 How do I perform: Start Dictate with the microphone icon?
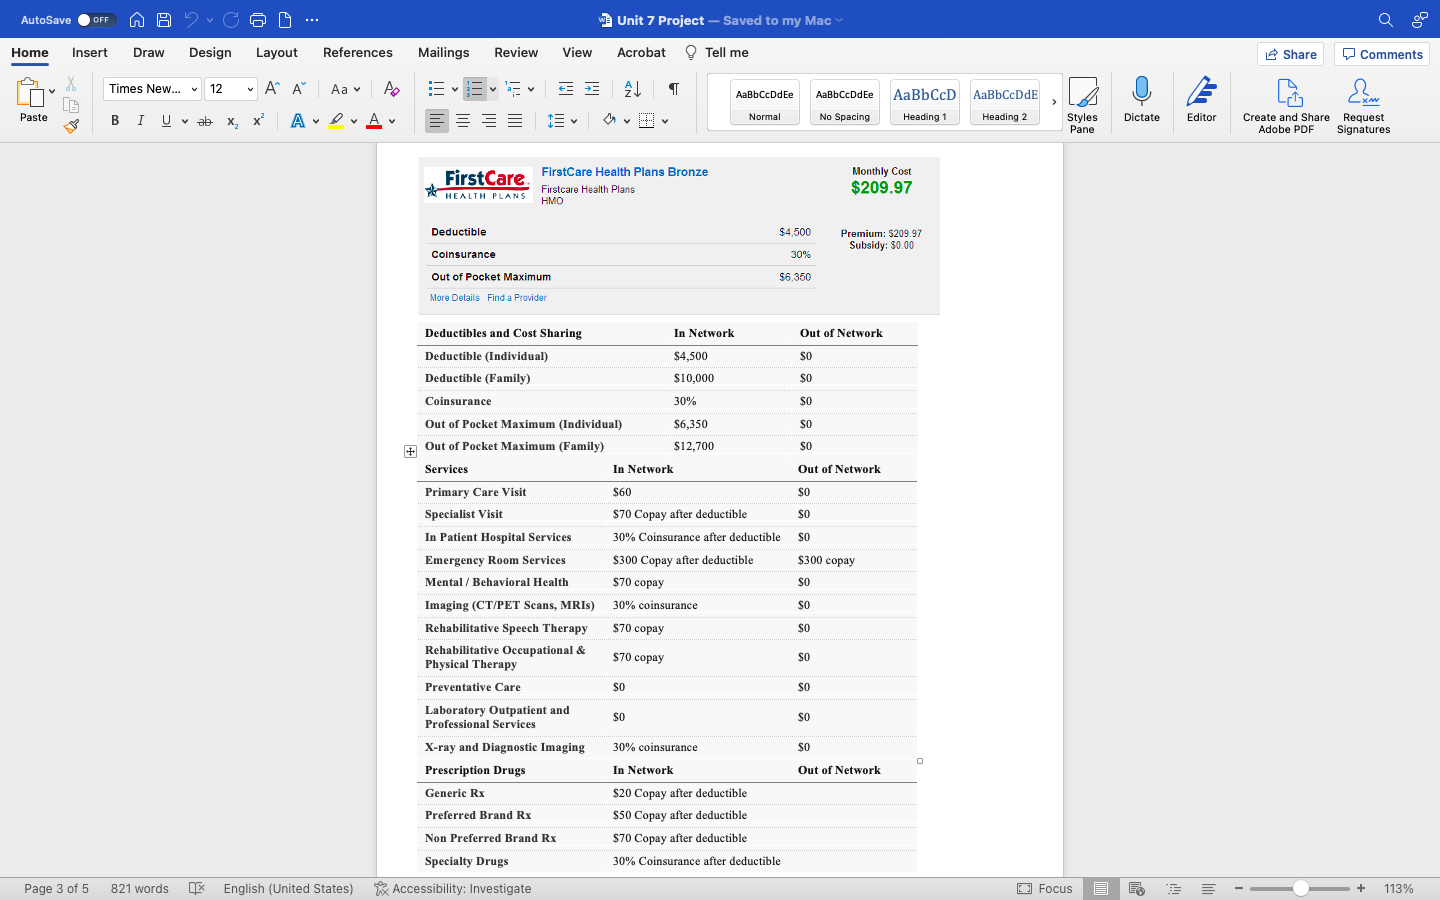pos(1142,100)
